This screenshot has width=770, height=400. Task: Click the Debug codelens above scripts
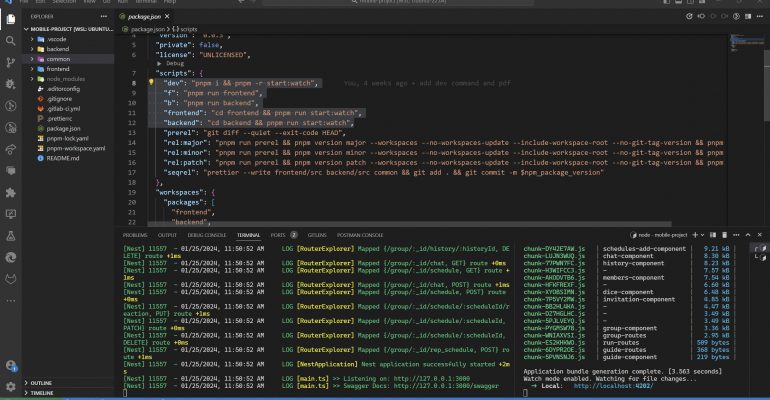[x=175, y=63]
